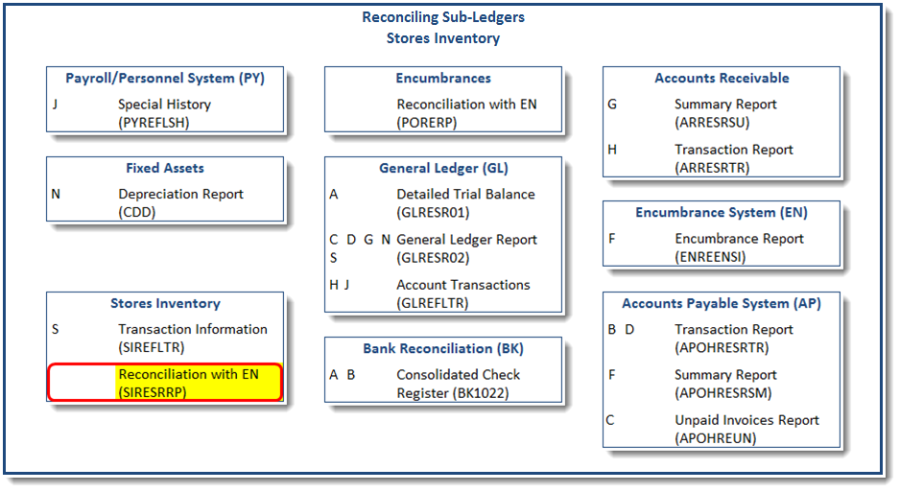Open Detailed Trial Balance (GLRESR01)
Screen dimensions: 900x492
[465, 203]
